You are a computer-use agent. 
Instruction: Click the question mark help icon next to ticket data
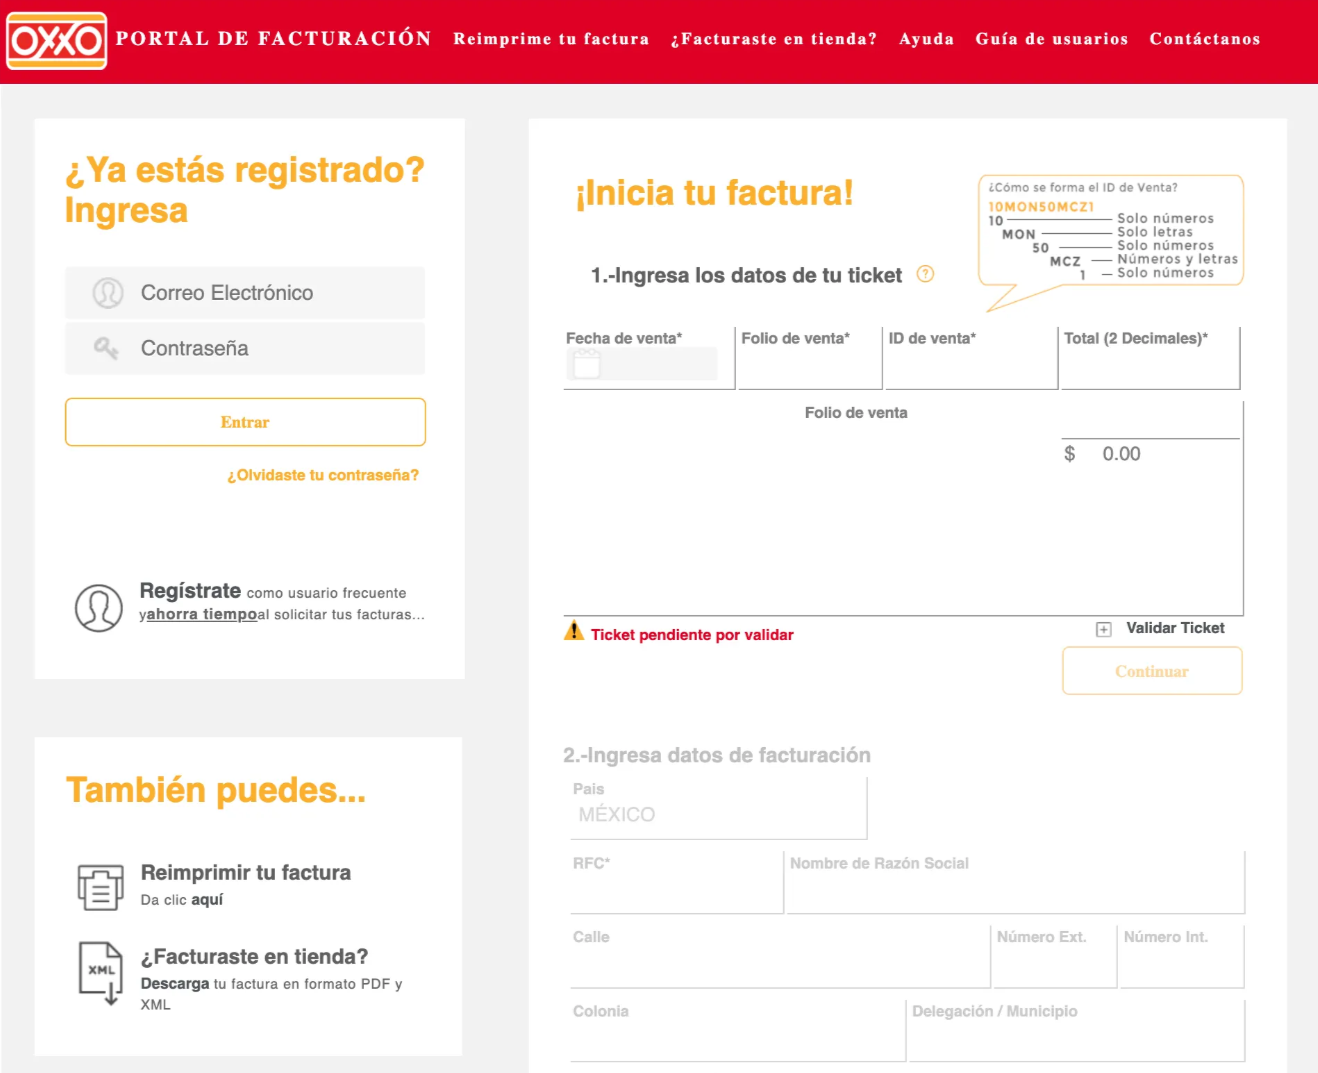point(924,274)
